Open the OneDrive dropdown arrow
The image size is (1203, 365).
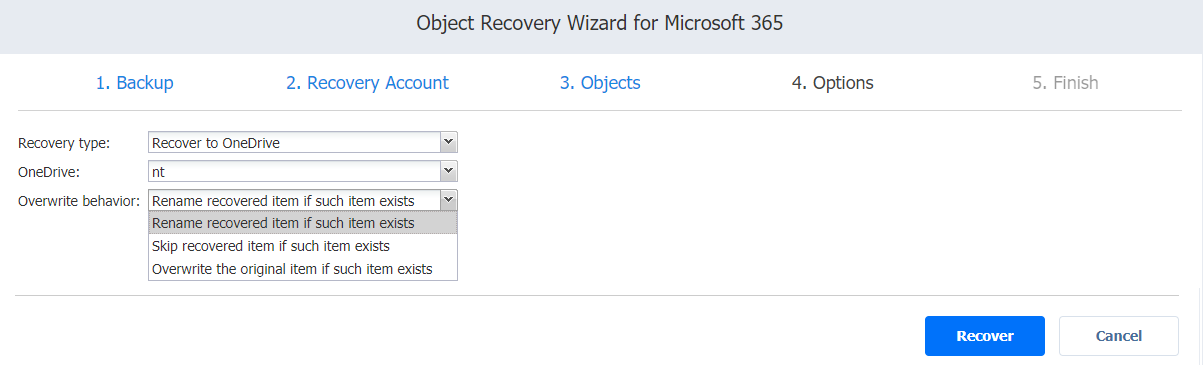click(449, 172)
